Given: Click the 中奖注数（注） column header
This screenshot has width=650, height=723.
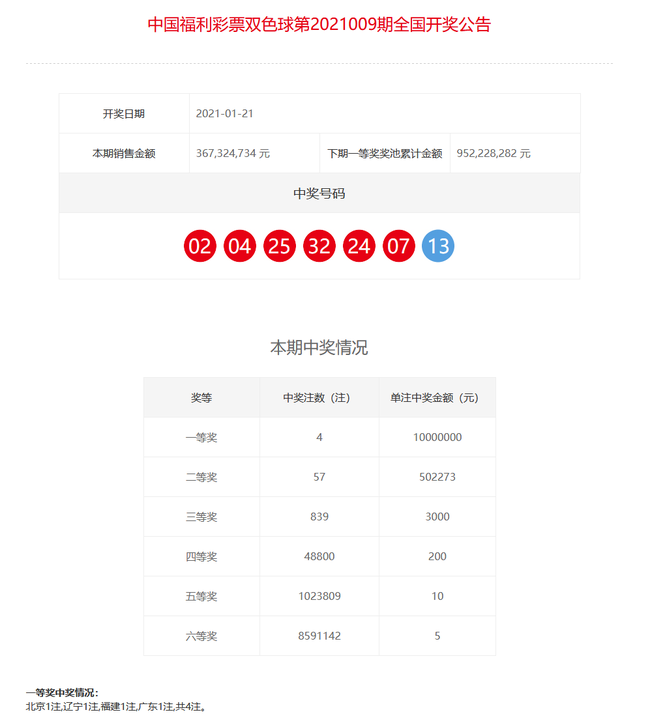Looking at the screenshot, I should coord(319,397).
